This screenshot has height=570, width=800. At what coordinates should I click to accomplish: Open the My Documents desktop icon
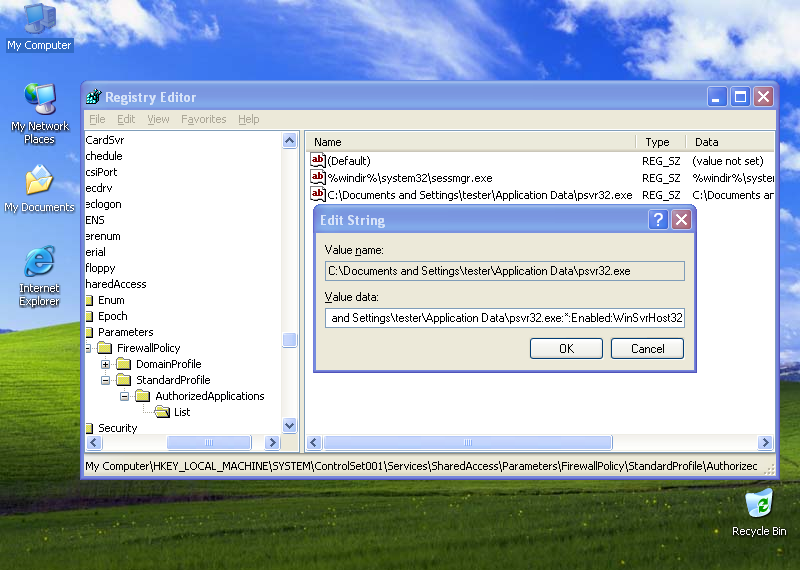point(39,188)
